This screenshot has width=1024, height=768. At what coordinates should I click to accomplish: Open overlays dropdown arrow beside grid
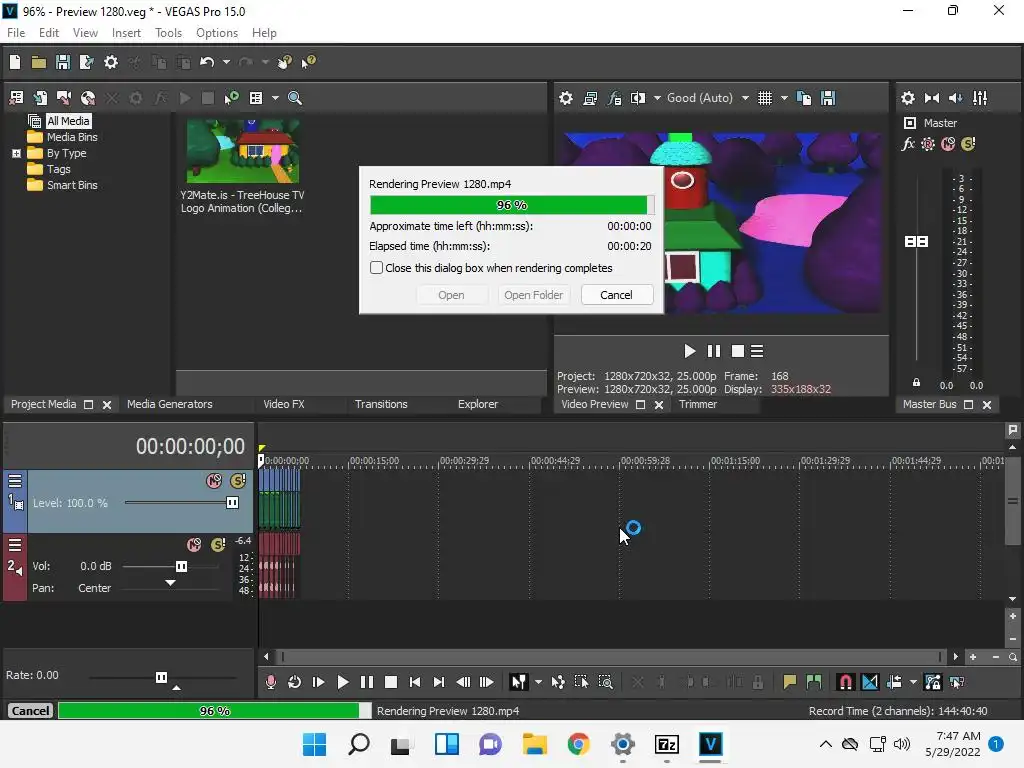point(784,98)
